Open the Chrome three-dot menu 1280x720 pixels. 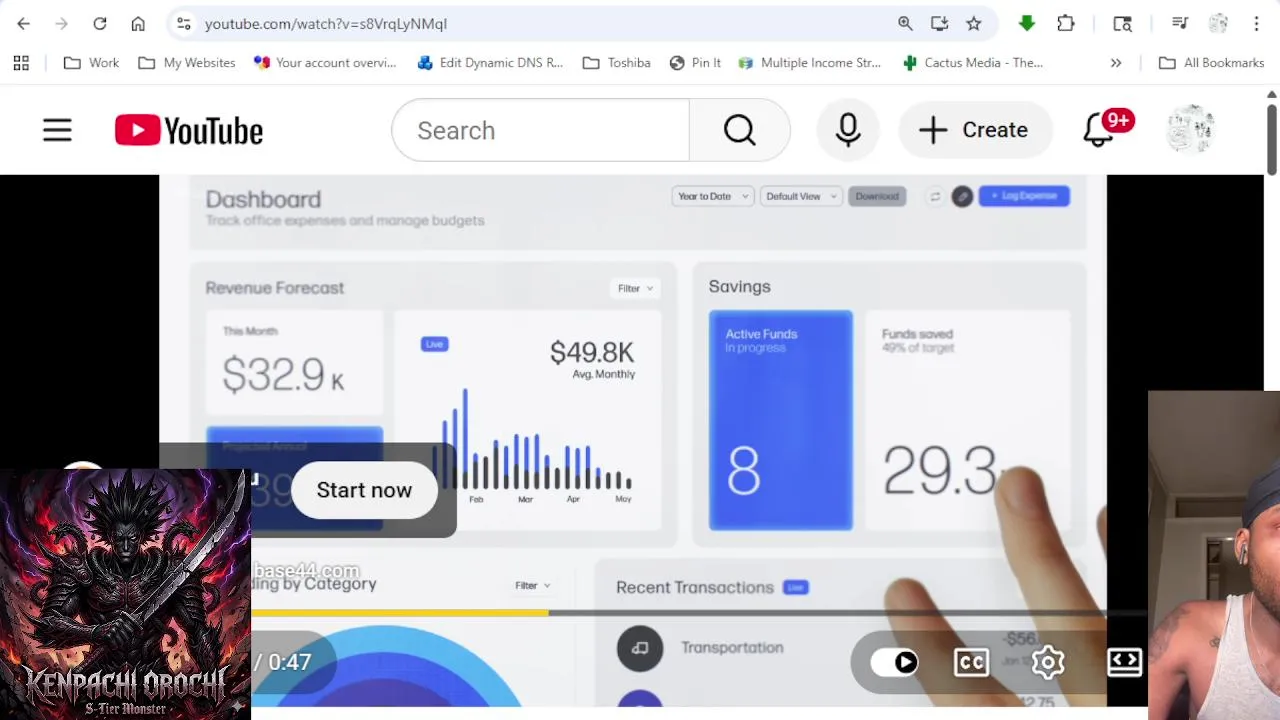coord(1256,23)
